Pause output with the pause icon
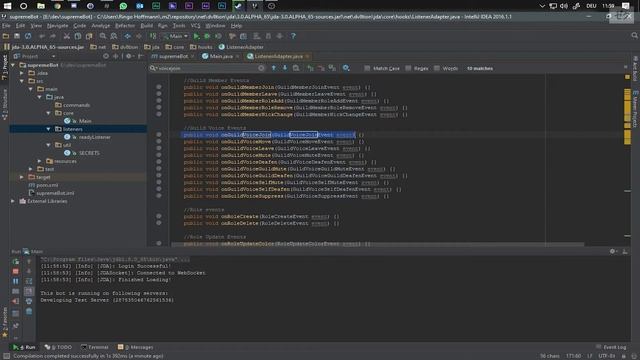 tap(16, 281)
